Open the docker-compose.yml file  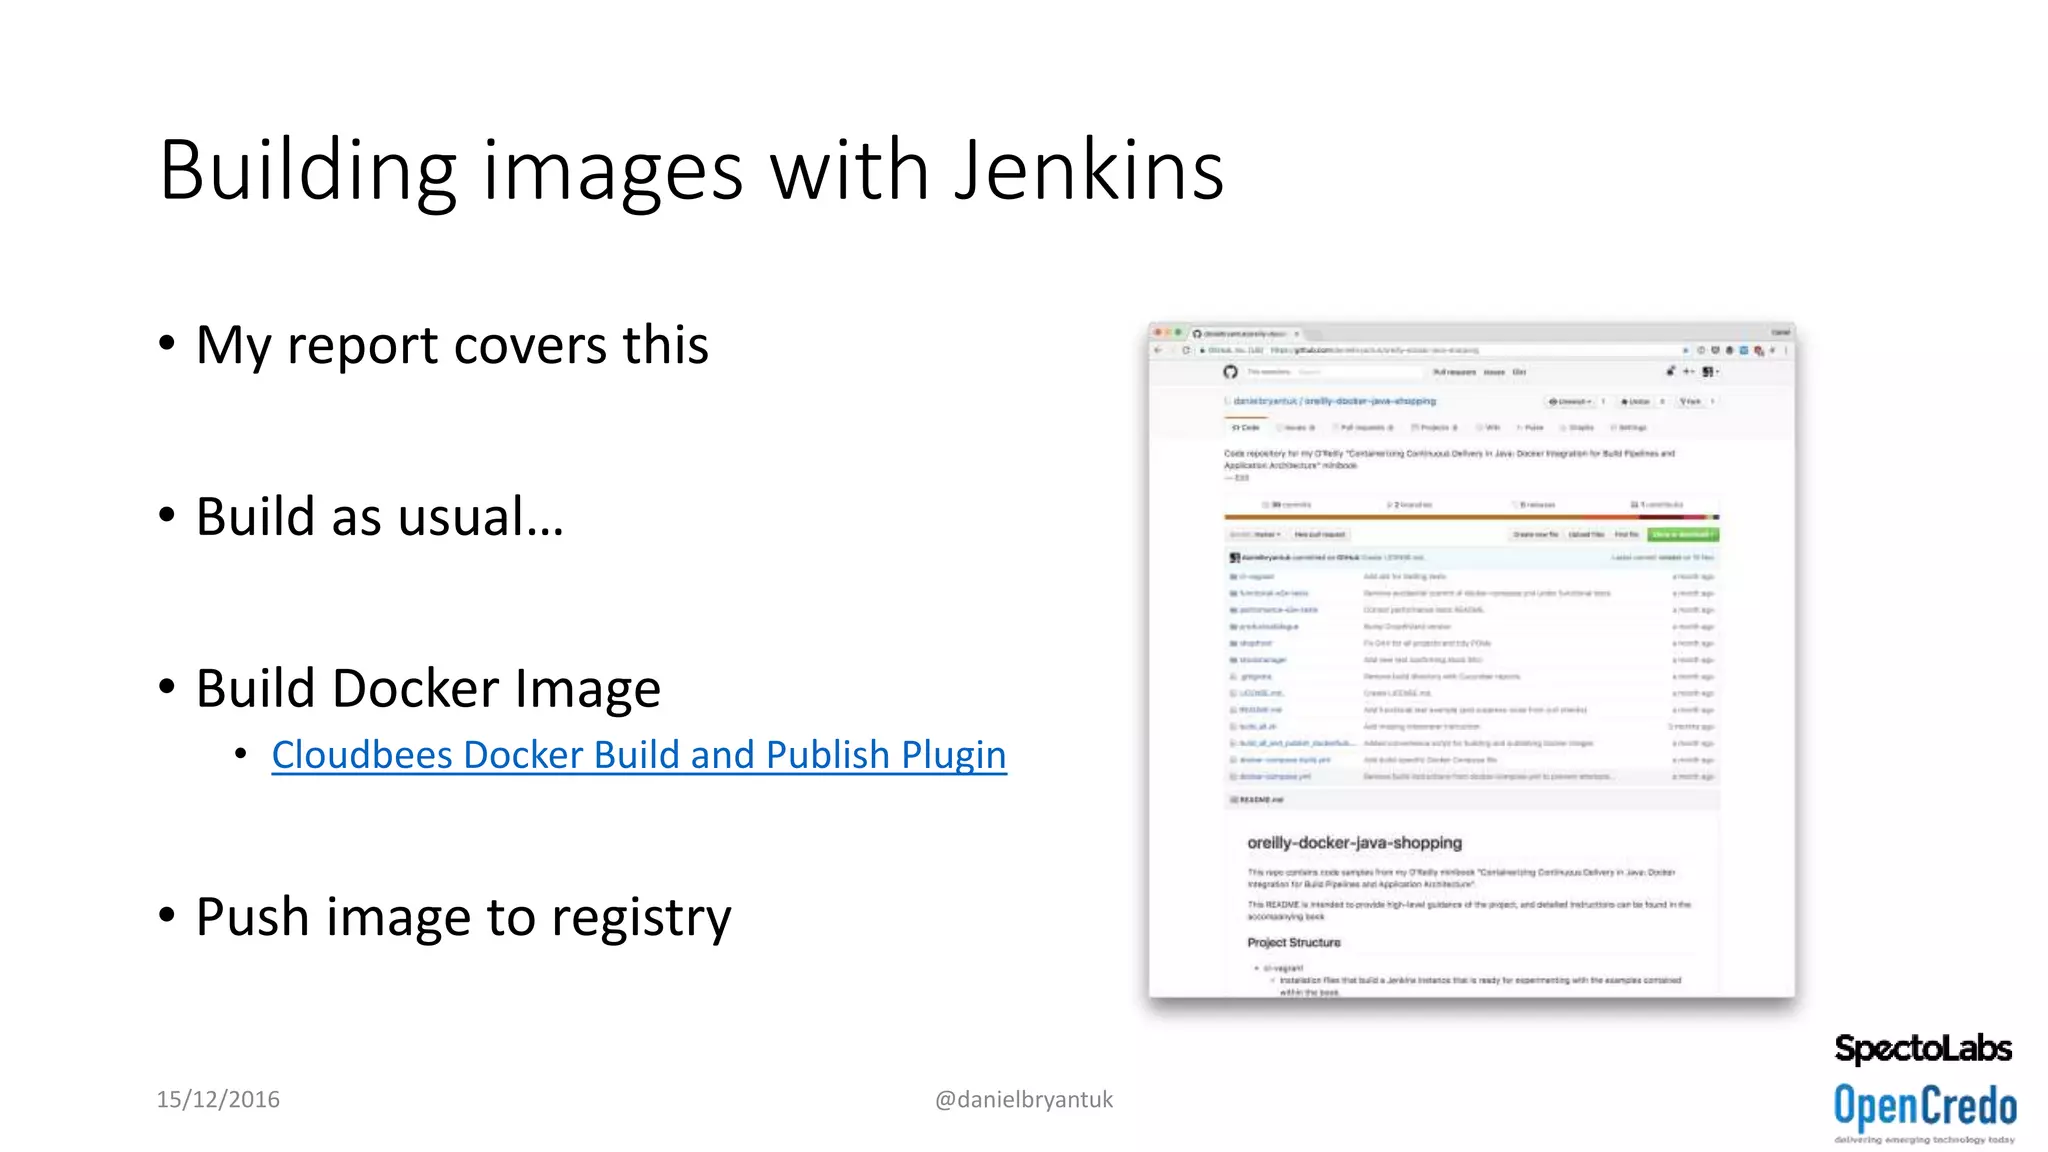click(1275, 776)
